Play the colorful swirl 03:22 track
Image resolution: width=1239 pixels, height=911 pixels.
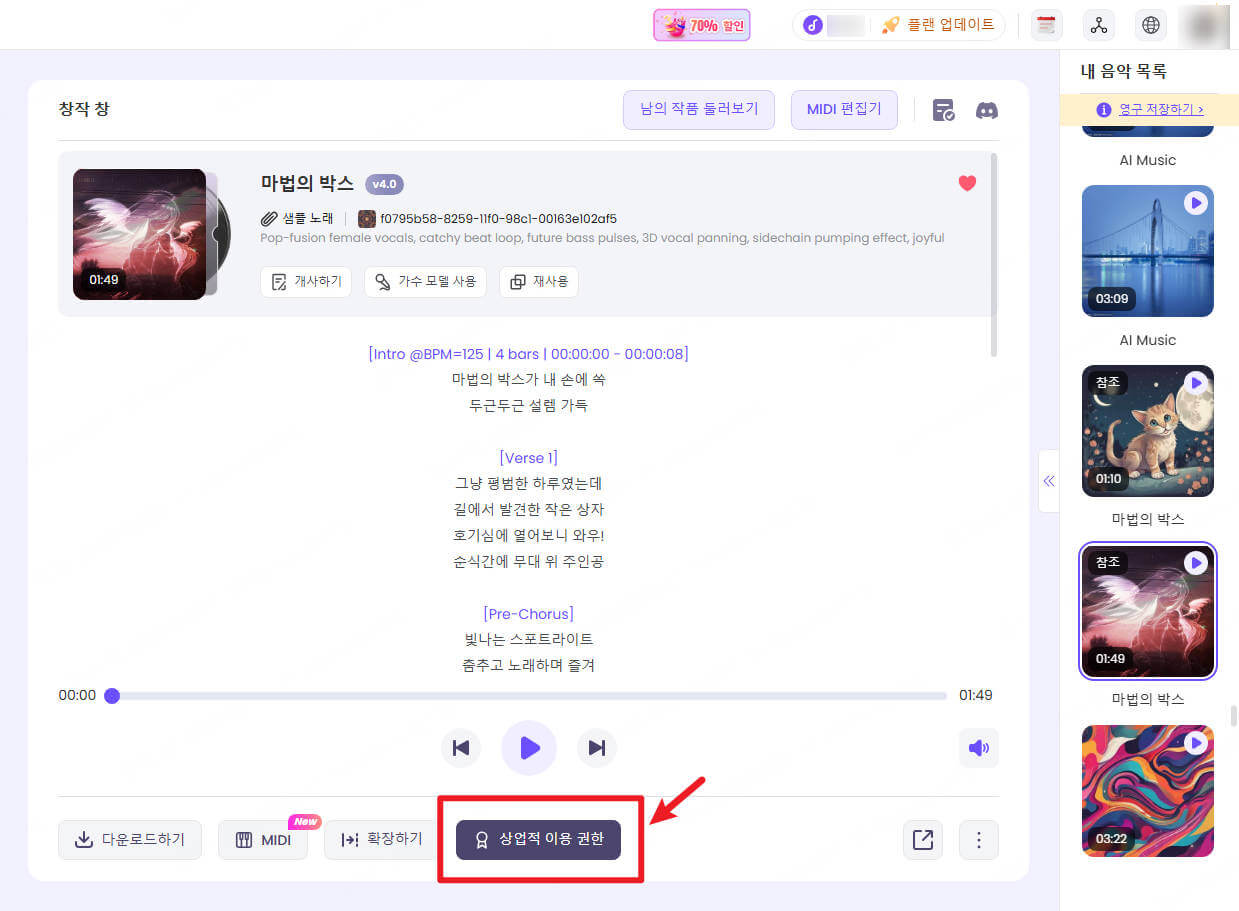(x=1196, y=743)
